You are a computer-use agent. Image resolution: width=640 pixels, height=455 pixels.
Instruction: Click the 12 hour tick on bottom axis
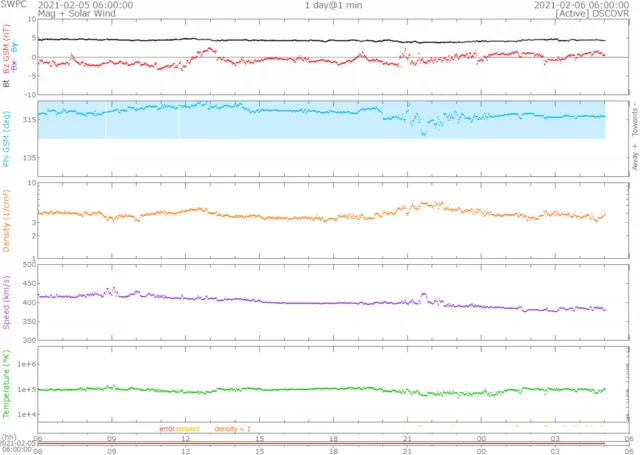pyautogui.click(x=185, y=437)
